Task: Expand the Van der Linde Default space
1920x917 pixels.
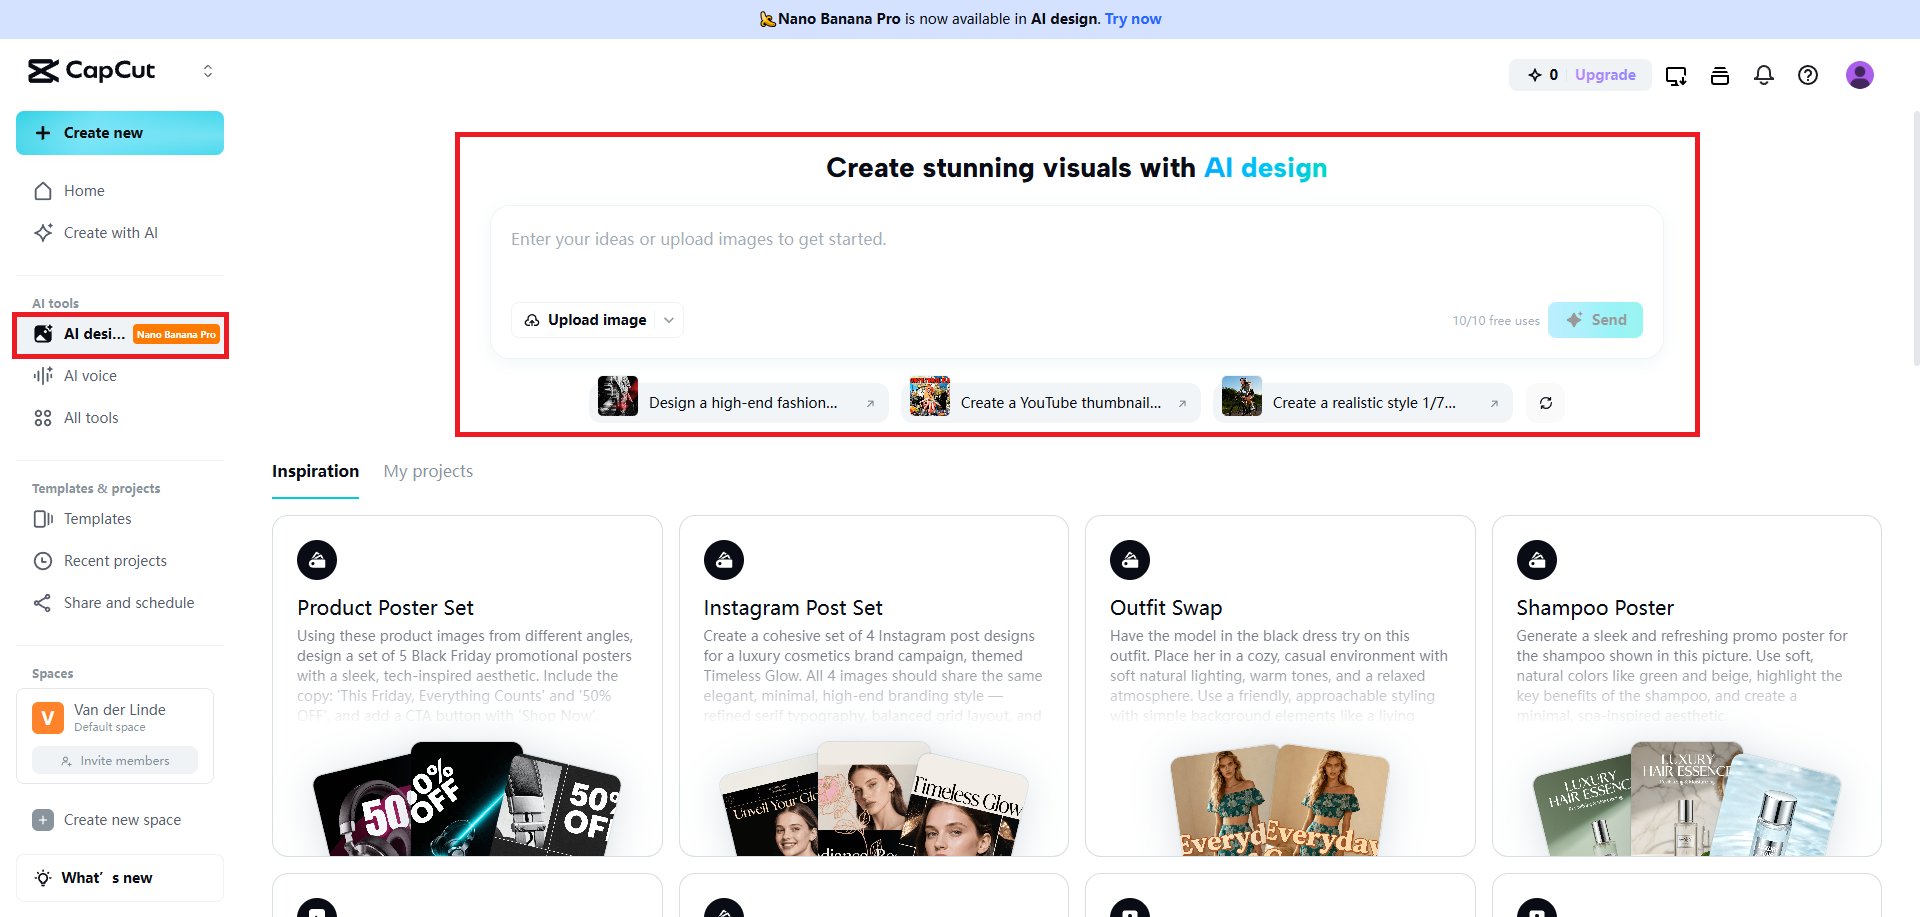Action: (x=113, y=718)
